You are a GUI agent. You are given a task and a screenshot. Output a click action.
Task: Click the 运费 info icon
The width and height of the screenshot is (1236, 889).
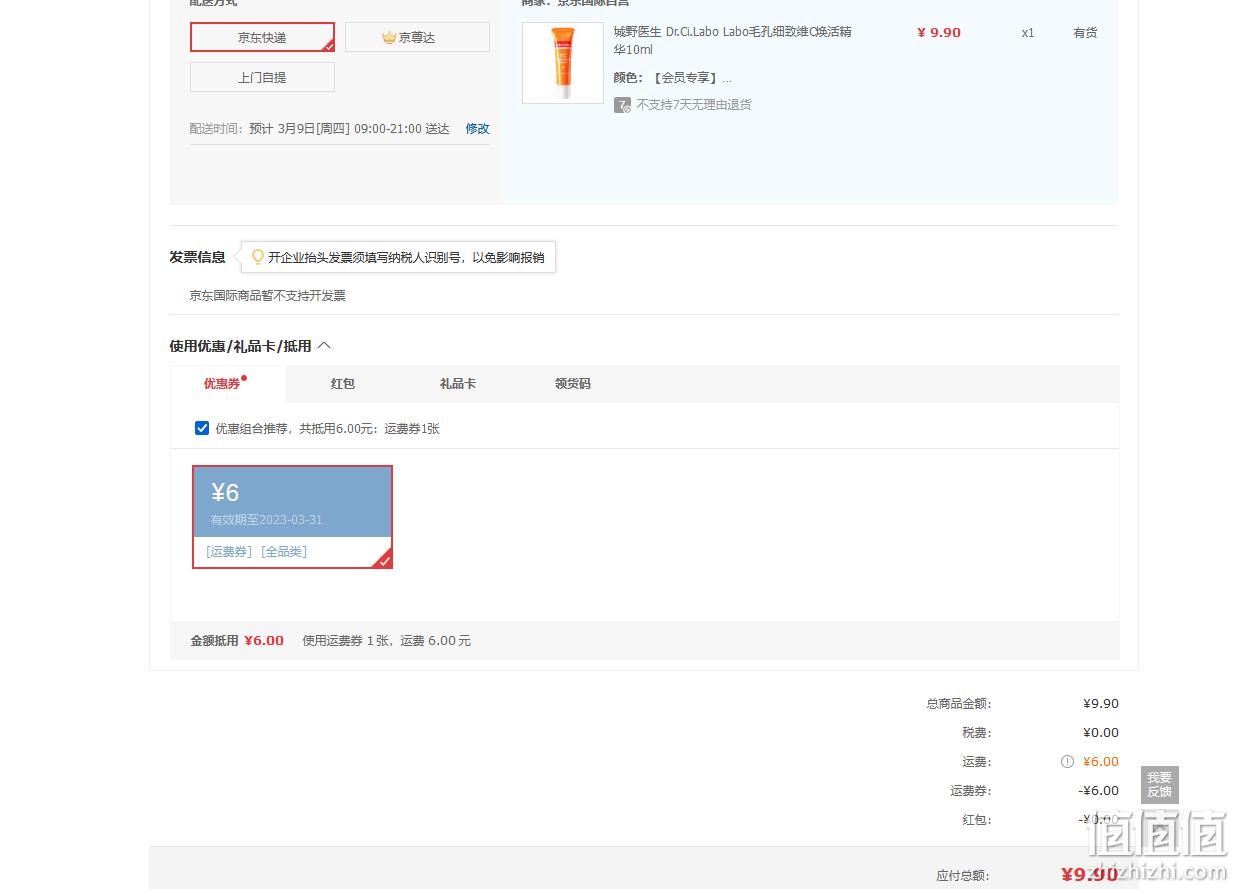point(1067,762)
